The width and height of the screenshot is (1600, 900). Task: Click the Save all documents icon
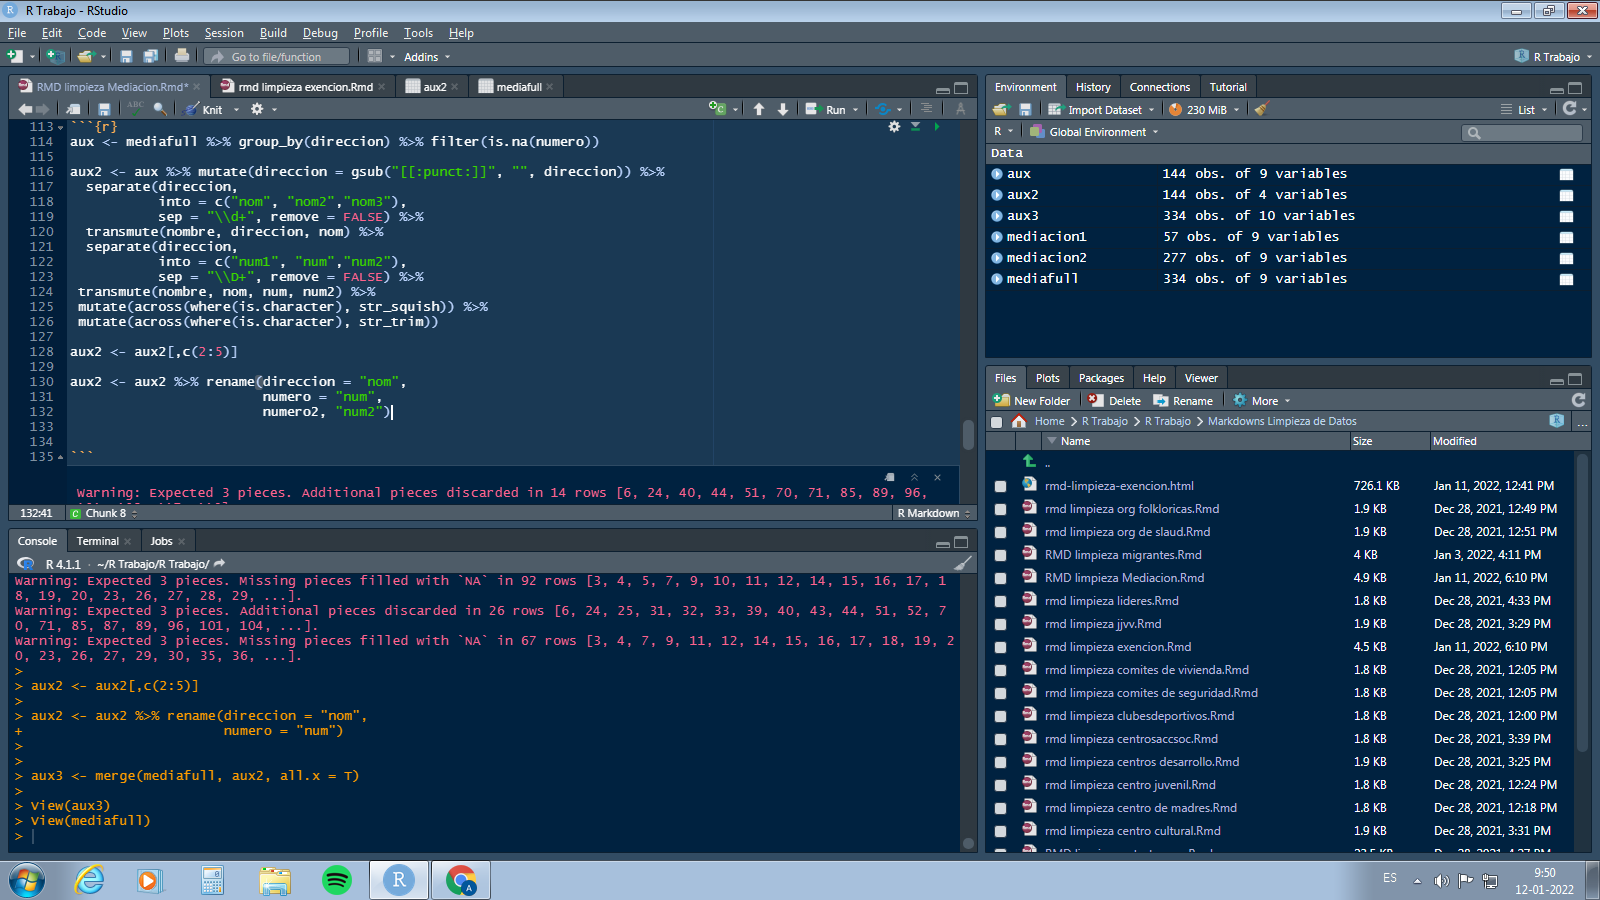click(x=150, y=56)
